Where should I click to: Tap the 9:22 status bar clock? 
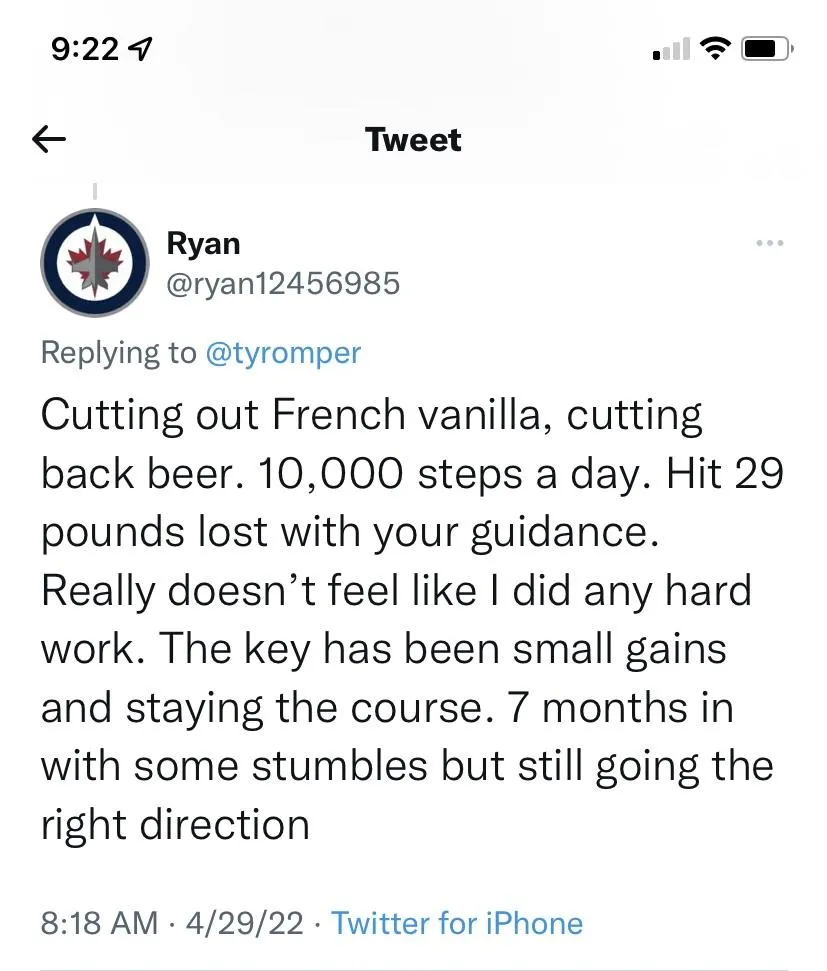[84, 49]
